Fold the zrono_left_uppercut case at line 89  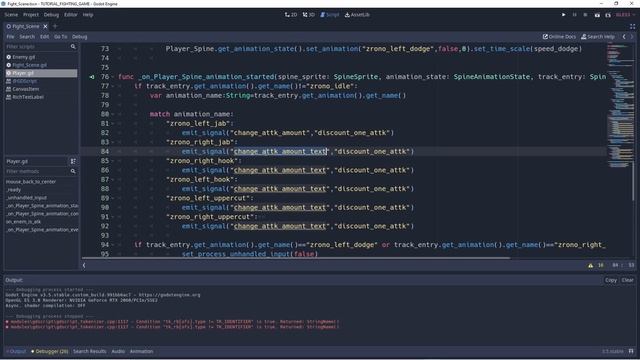(x=113, y=198)
